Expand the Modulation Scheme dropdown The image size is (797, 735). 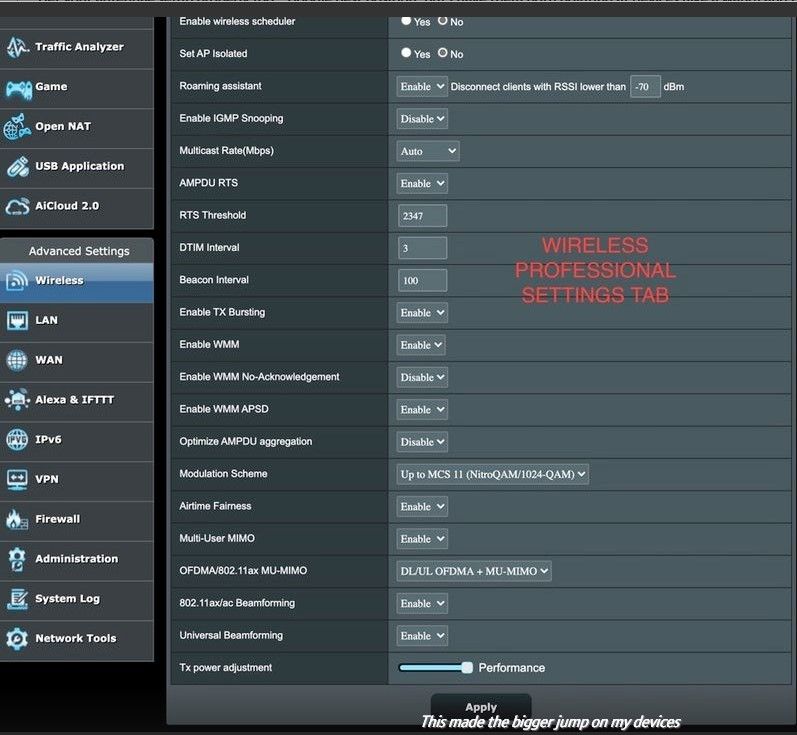(x=493, y=474)
